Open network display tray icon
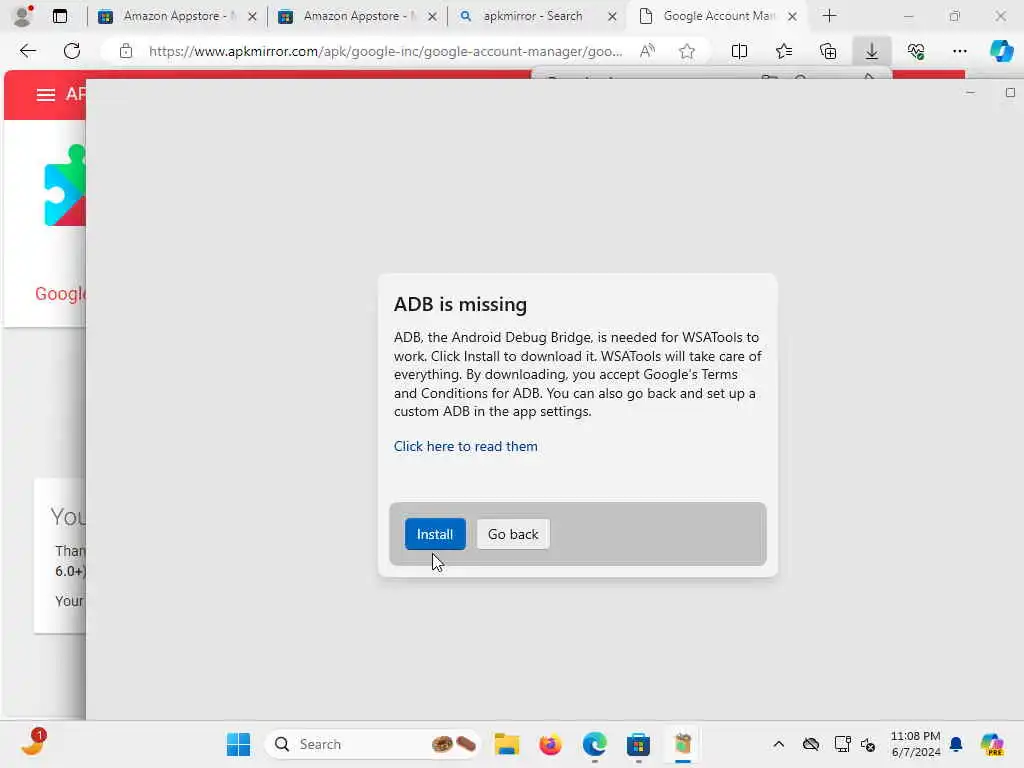 [842, 744]
